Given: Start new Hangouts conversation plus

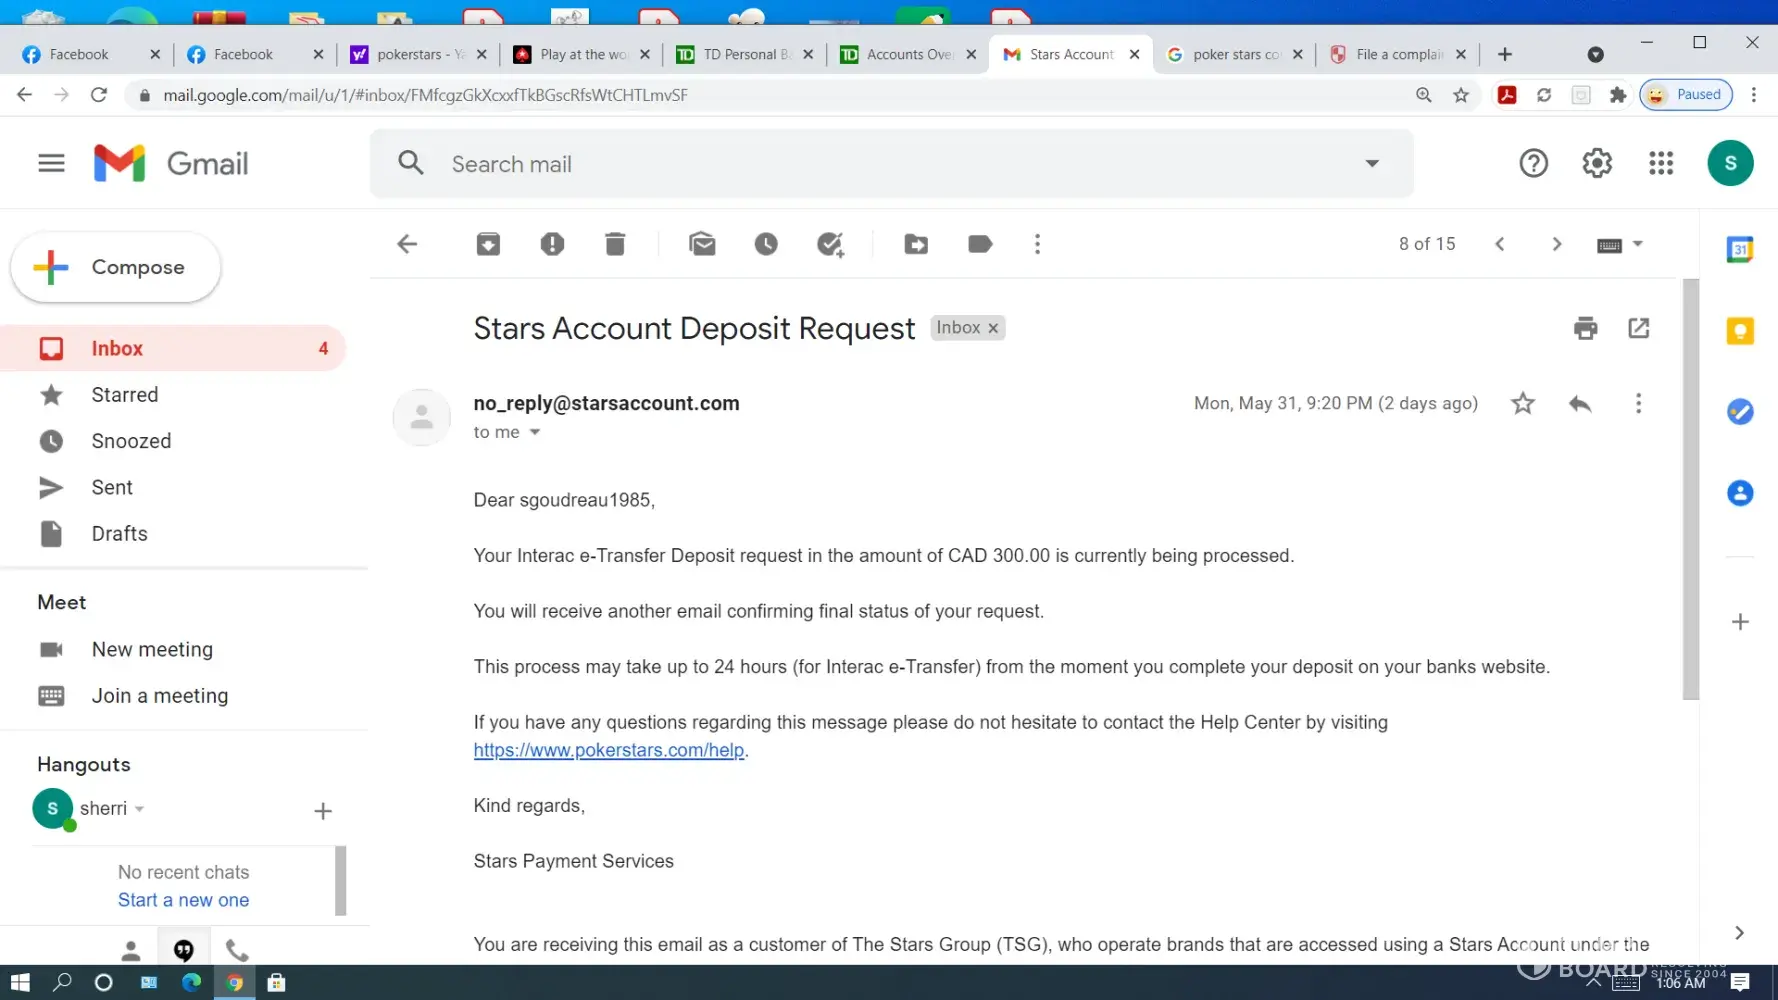Looking at the screenshot, I should [323, 811].
